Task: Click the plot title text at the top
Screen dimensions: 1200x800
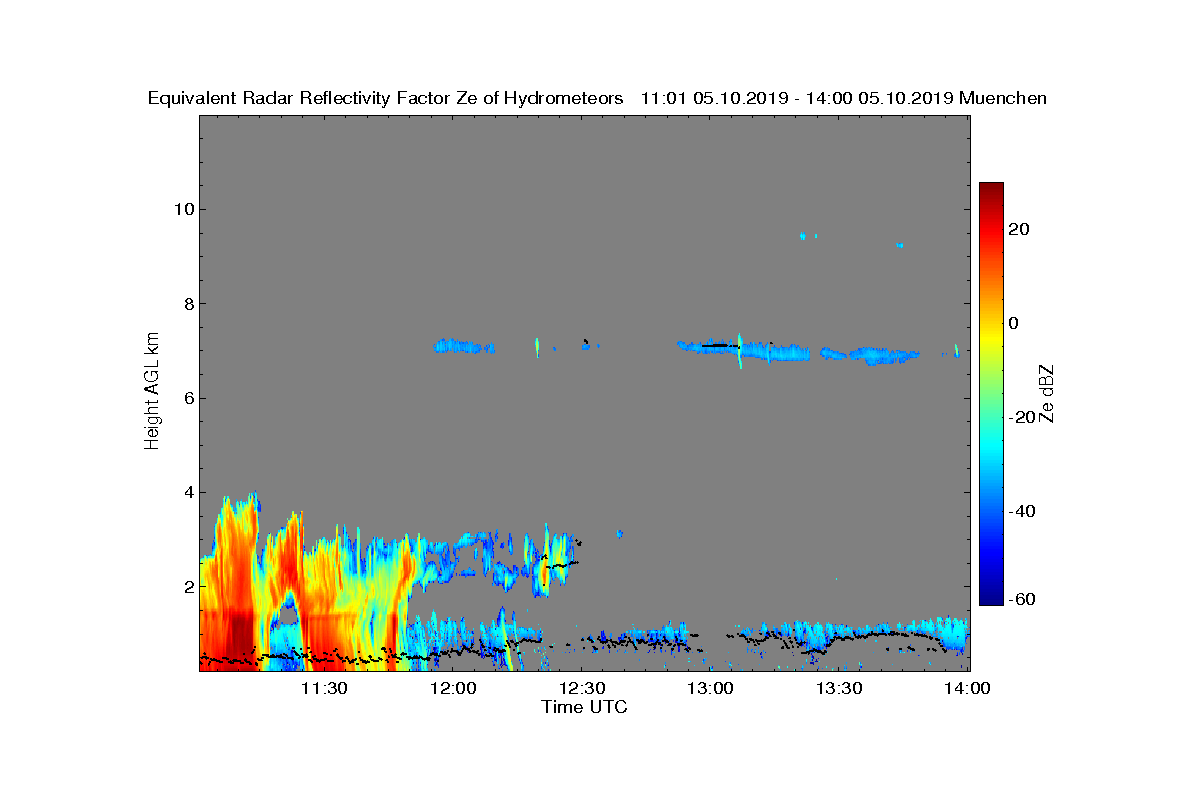Action: click(x=597, y=98)
